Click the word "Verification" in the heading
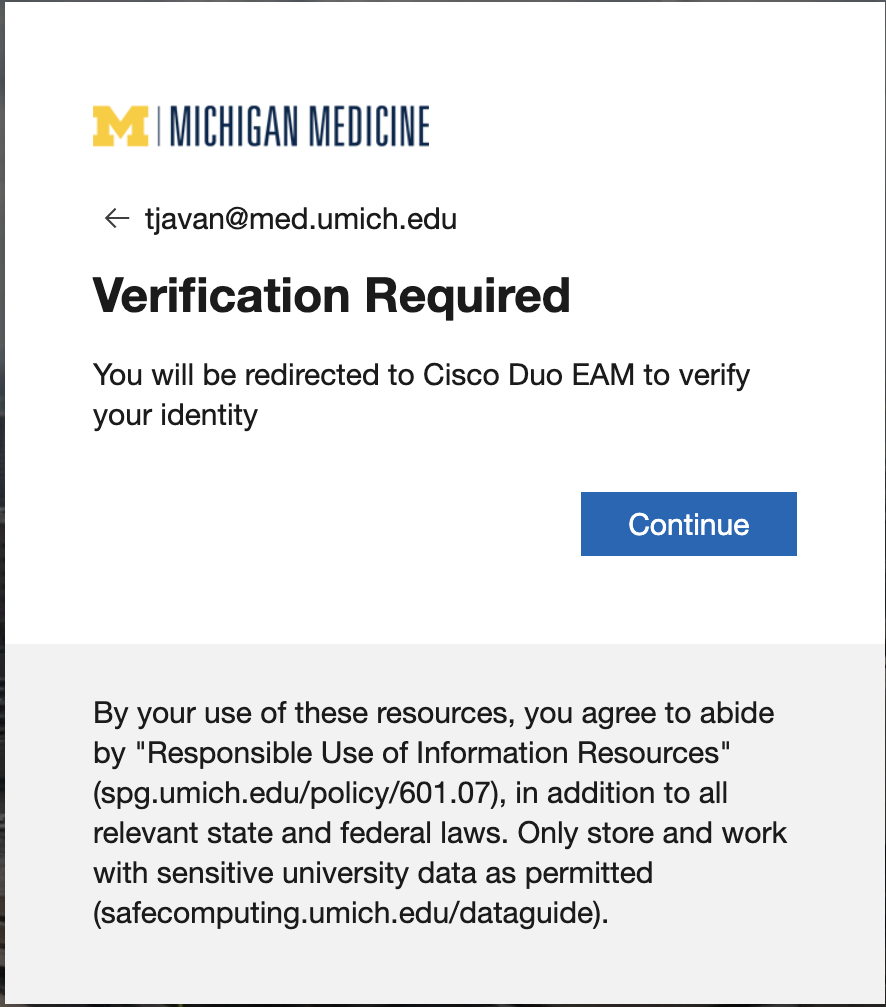 221,296
